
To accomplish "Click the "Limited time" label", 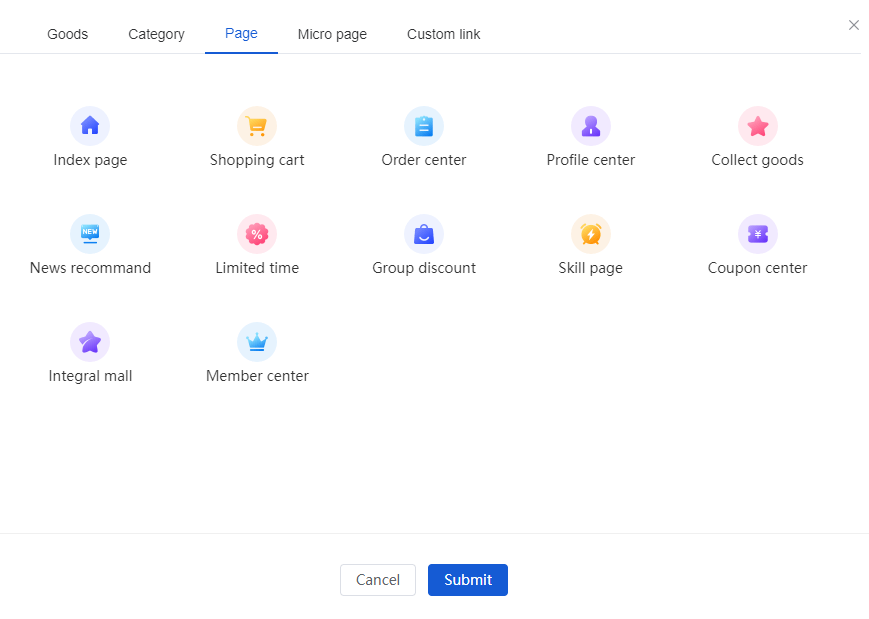I will (257, 268).
